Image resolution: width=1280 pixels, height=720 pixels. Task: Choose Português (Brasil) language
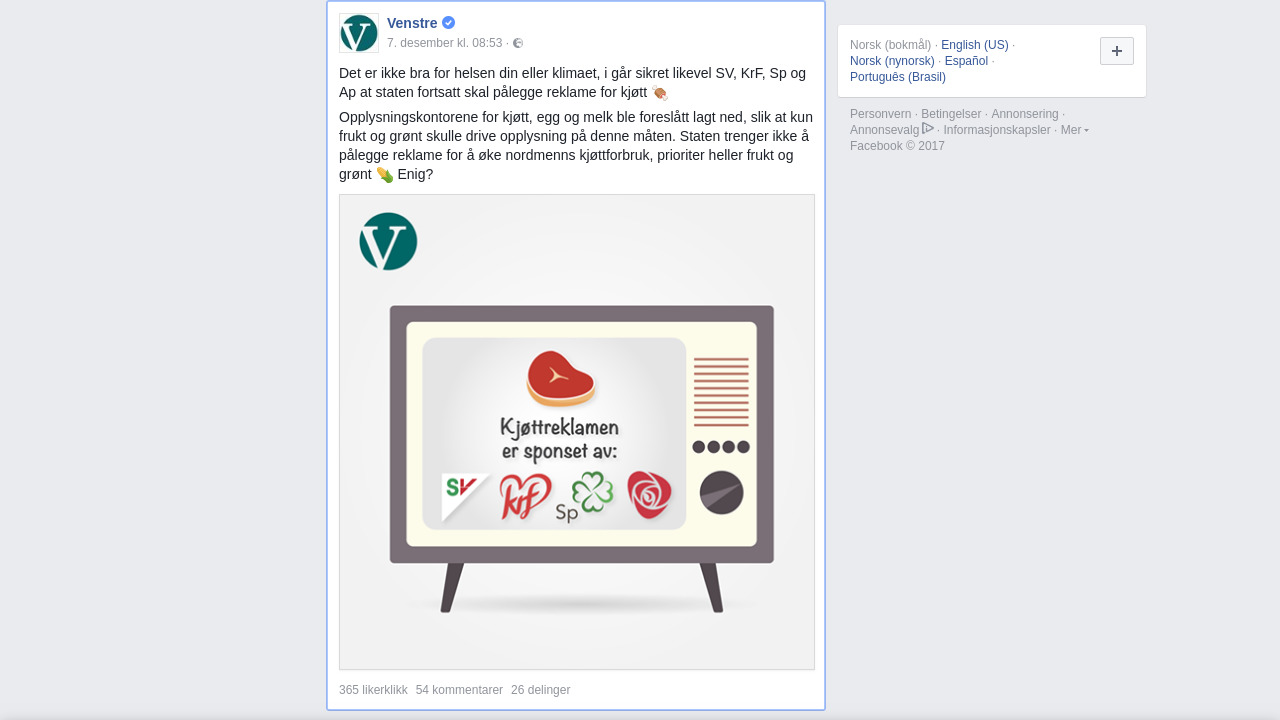click(x=898, y=77)
